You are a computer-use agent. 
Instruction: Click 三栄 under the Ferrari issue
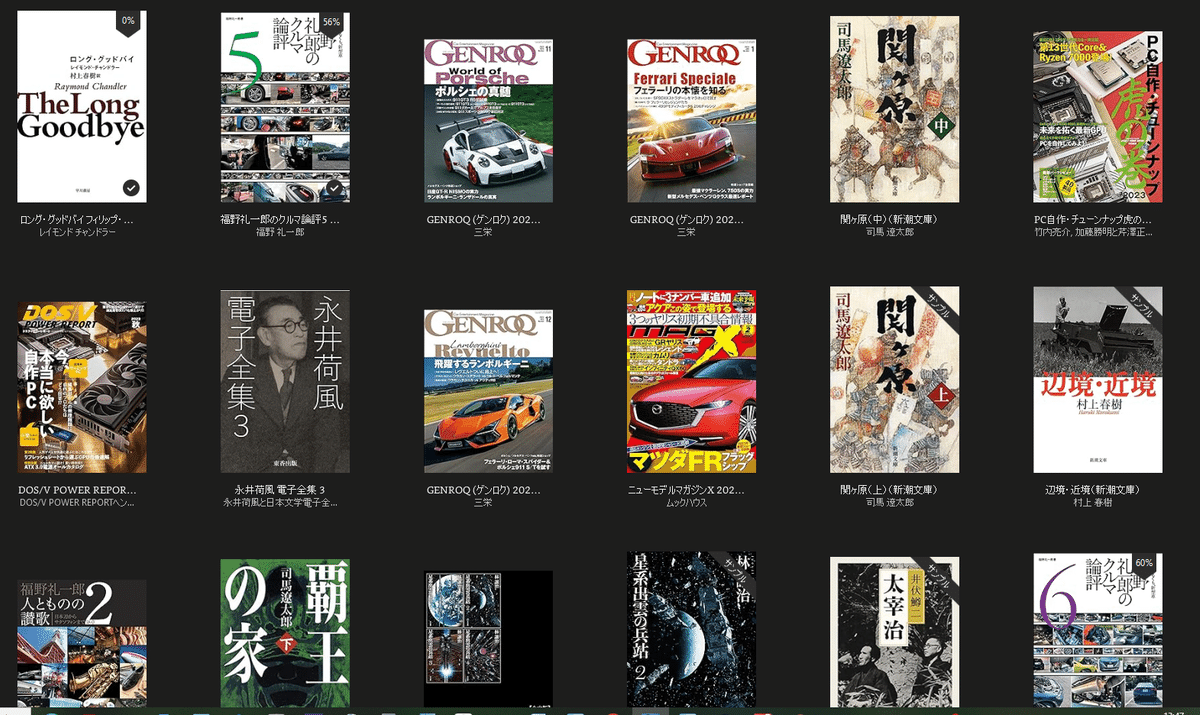point(685,232)
